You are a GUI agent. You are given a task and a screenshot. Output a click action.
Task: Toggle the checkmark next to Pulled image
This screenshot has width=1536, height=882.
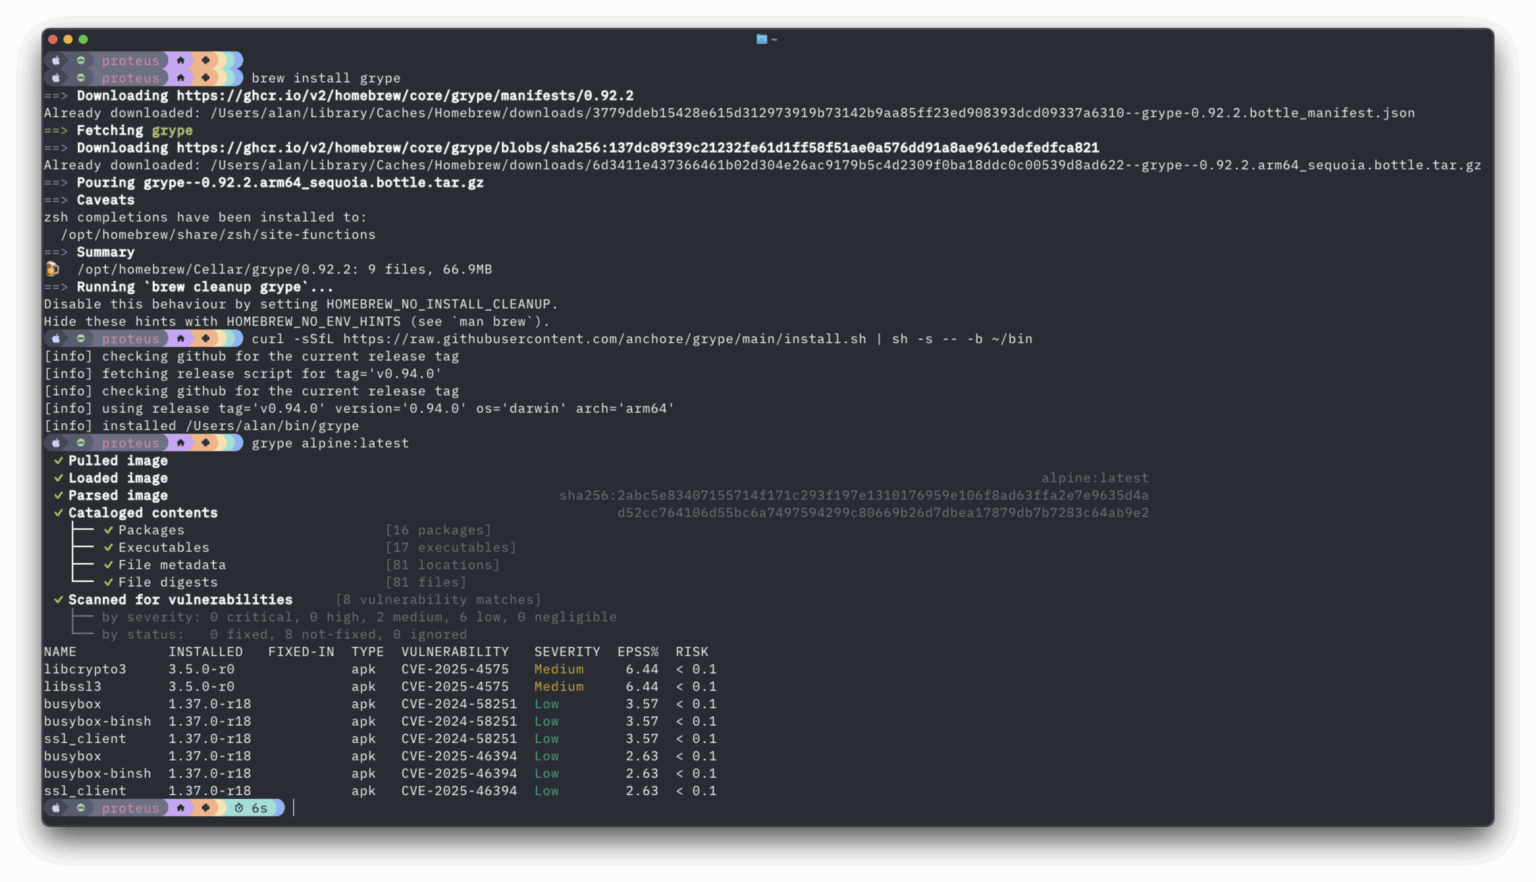point(57,460)
